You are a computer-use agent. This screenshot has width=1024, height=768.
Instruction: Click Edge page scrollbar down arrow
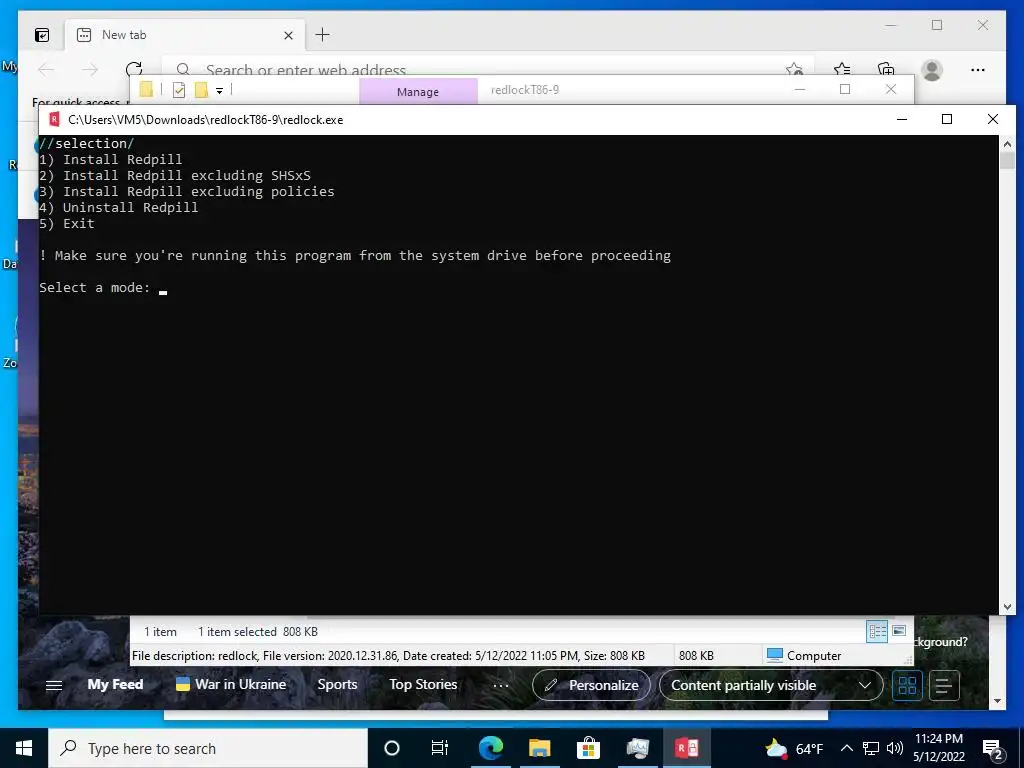[997, 701]
